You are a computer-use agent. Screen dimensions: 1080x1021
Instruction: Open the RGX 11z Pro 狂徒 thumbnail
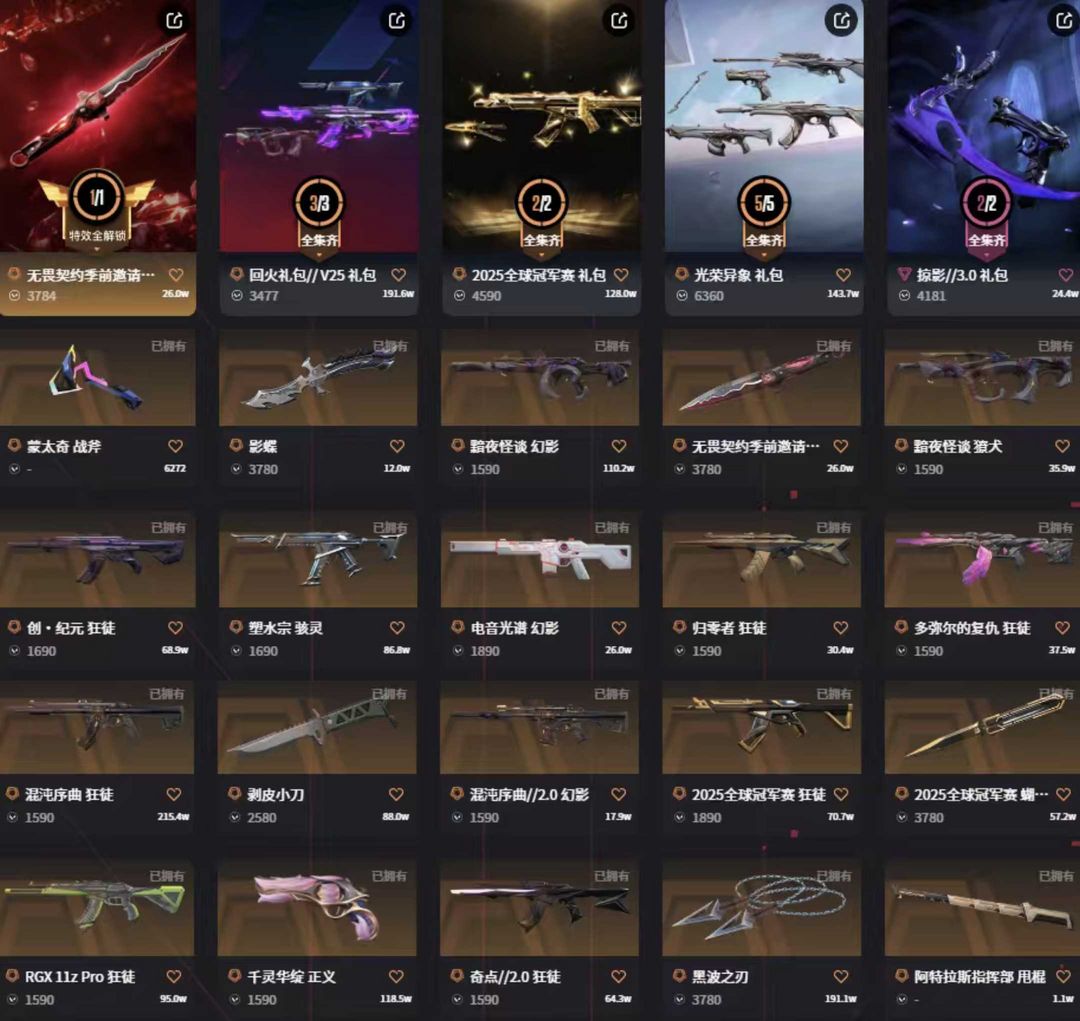point(96,909)
